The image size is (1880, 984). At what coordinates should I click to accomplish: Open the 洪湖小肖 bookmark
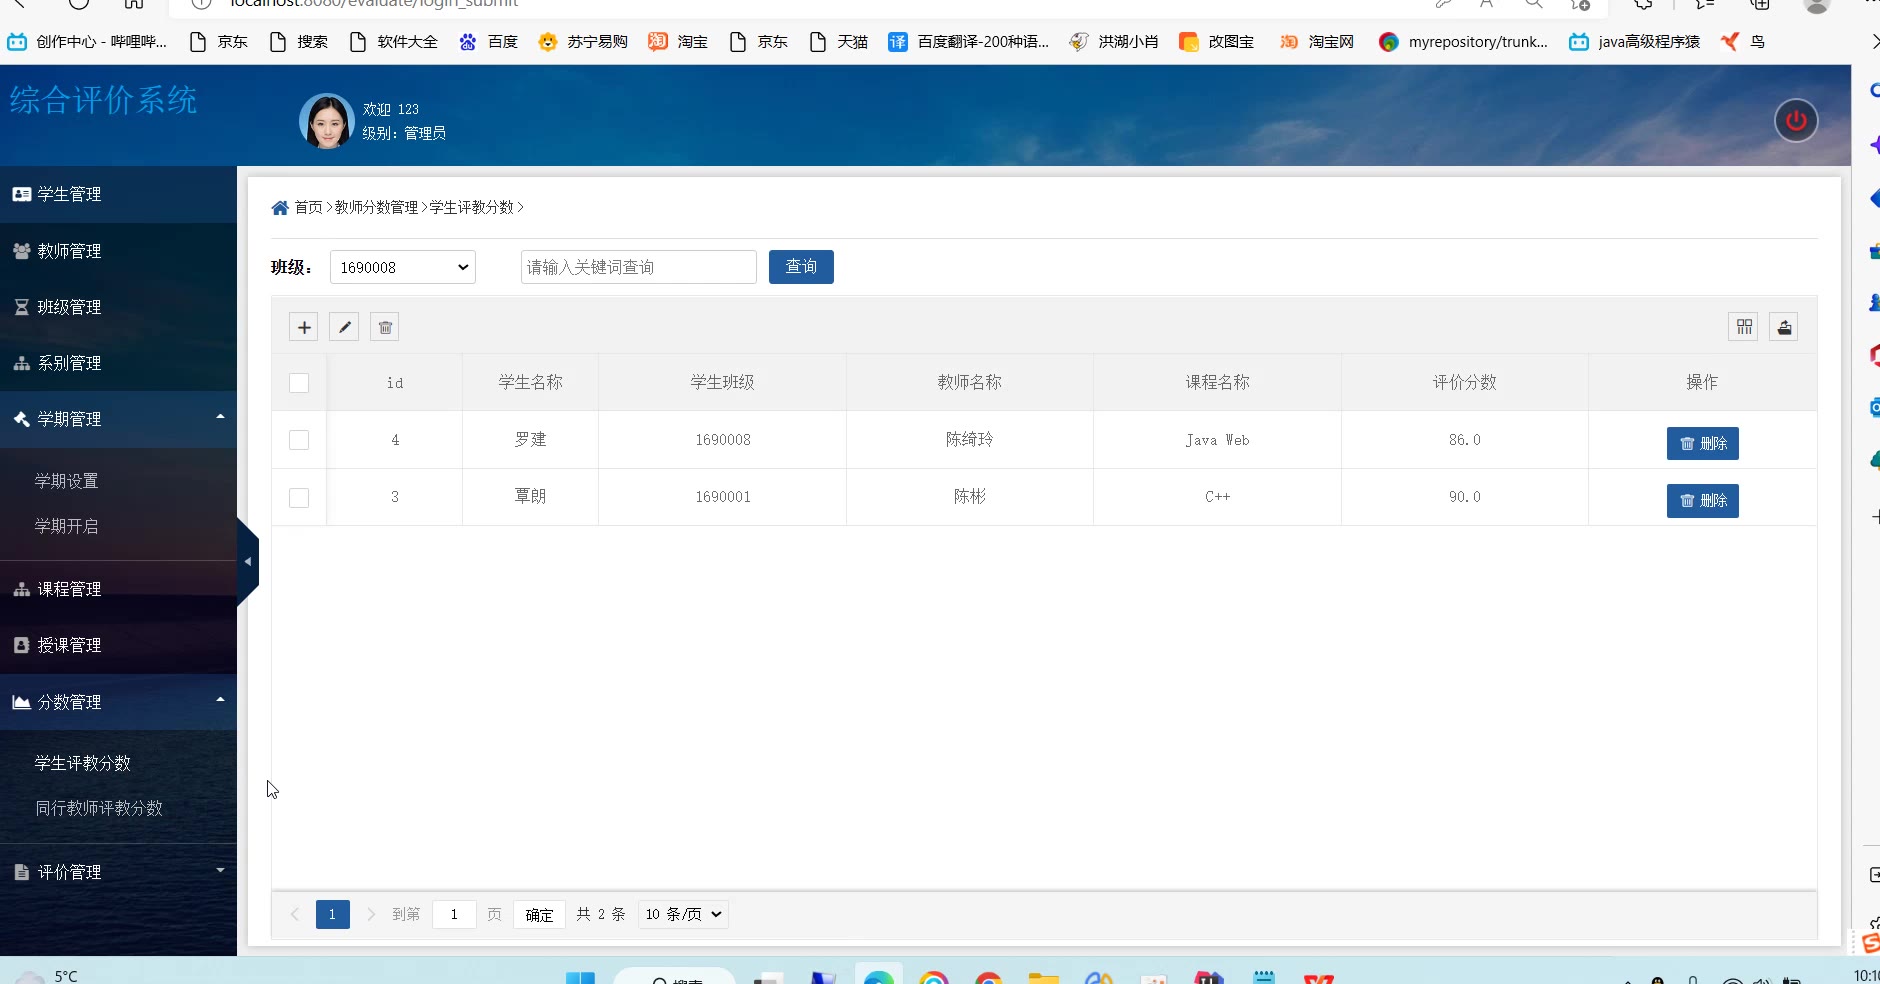pos(1115,42)
